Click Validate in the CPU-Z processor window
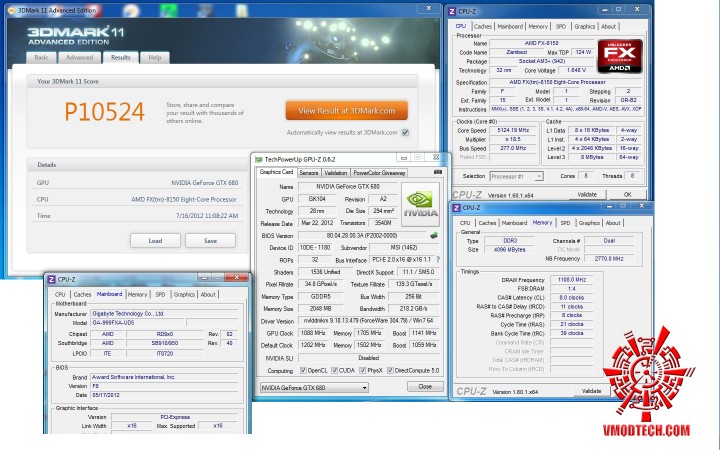Screen dimensions: 720x450 point(587,194)
